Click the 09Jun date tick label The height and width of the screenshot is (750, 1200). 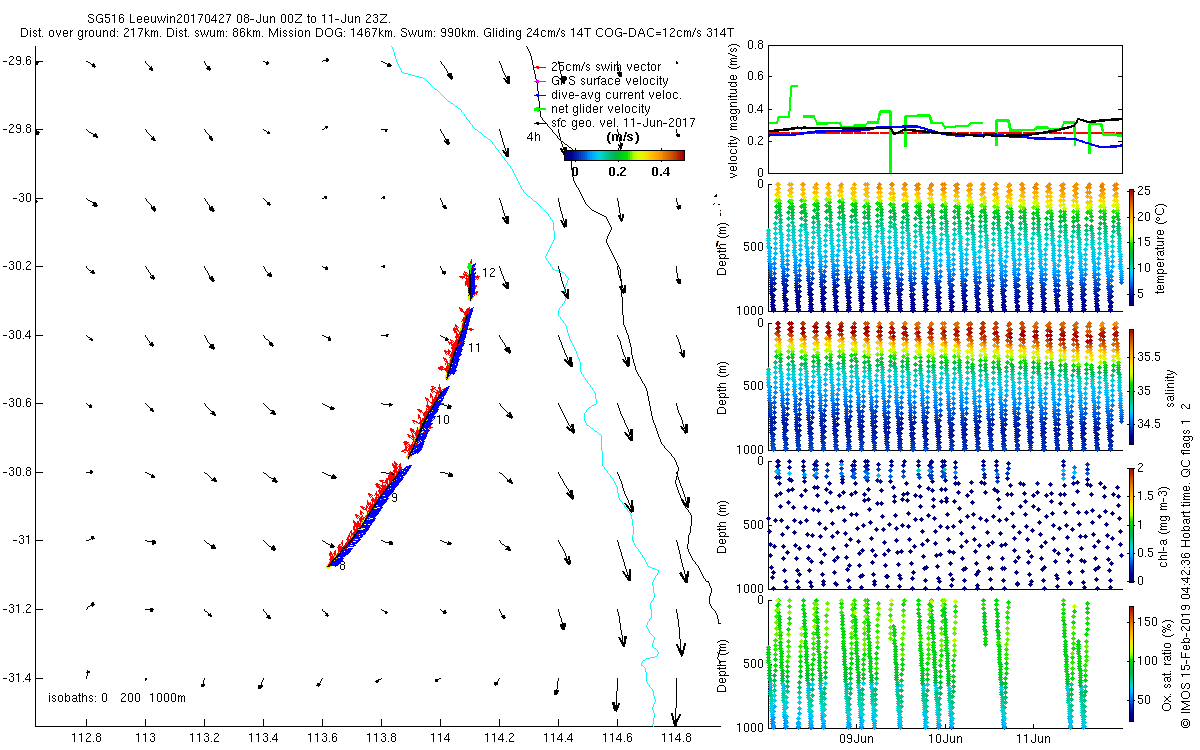click(x=857, y=739)
